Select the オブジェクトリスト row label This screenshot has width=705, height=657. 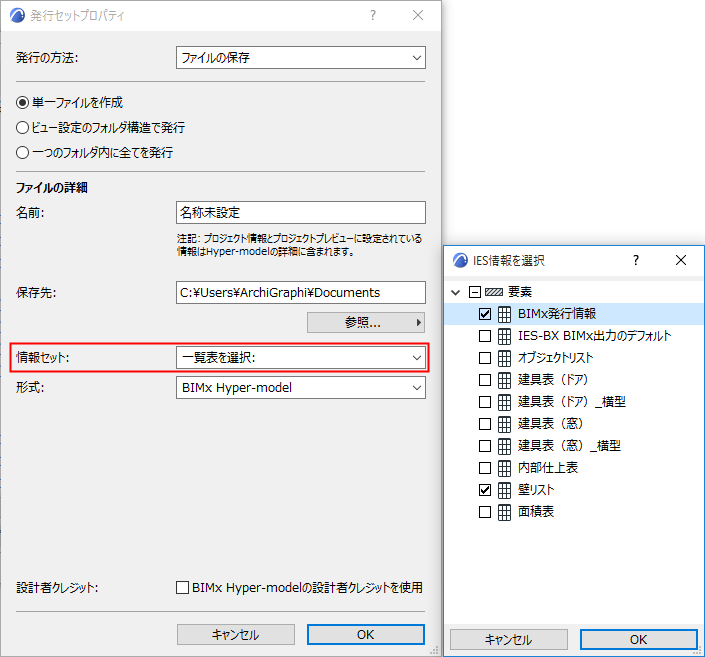coord(556,358)
